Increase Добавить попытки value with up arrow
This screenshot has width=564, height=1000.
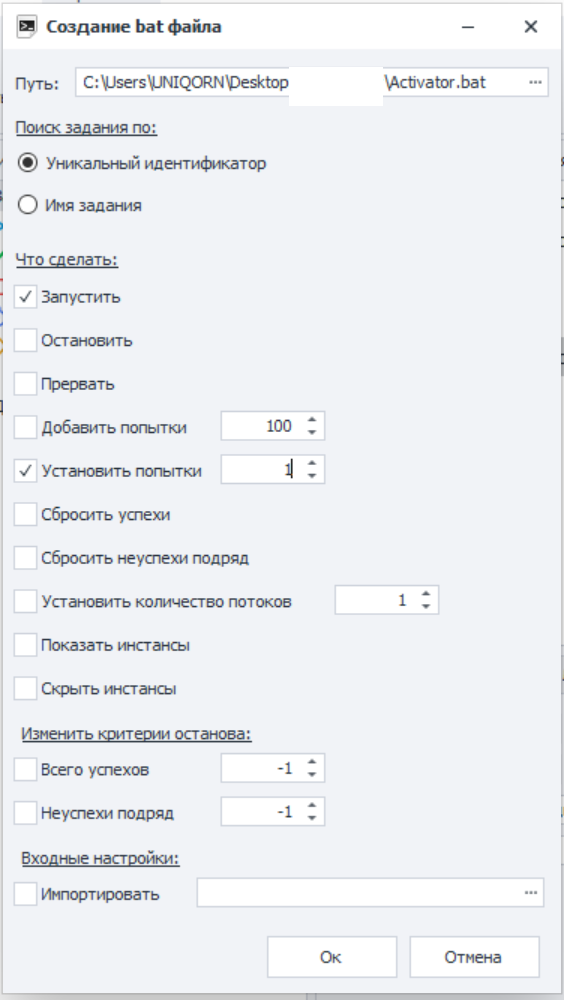click(311, 420)
